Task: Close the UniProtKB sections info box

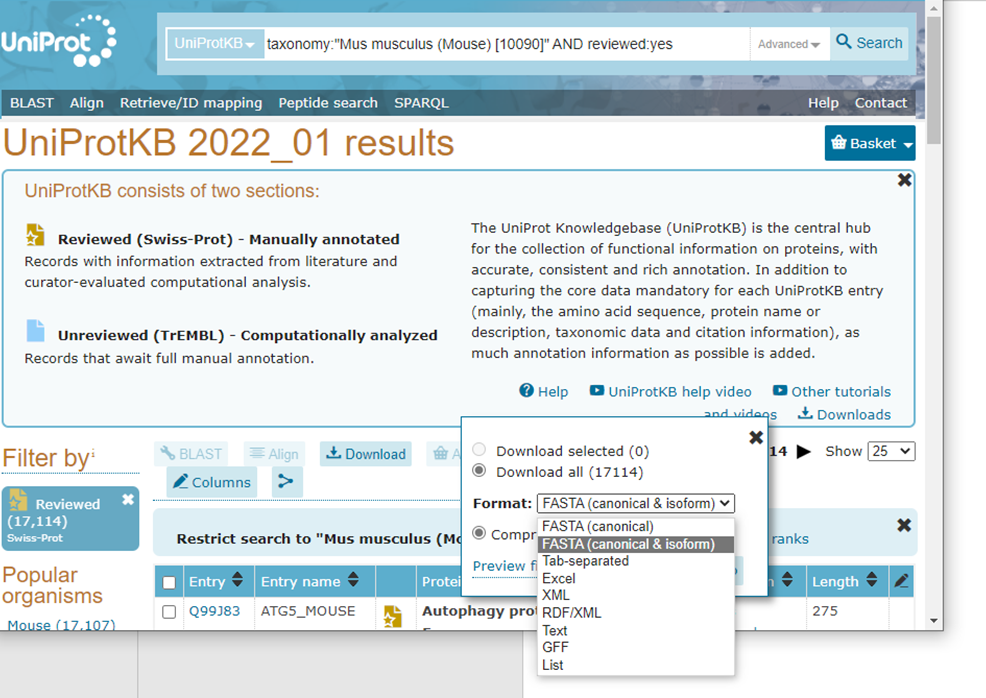Action: [x=904, y=180]
